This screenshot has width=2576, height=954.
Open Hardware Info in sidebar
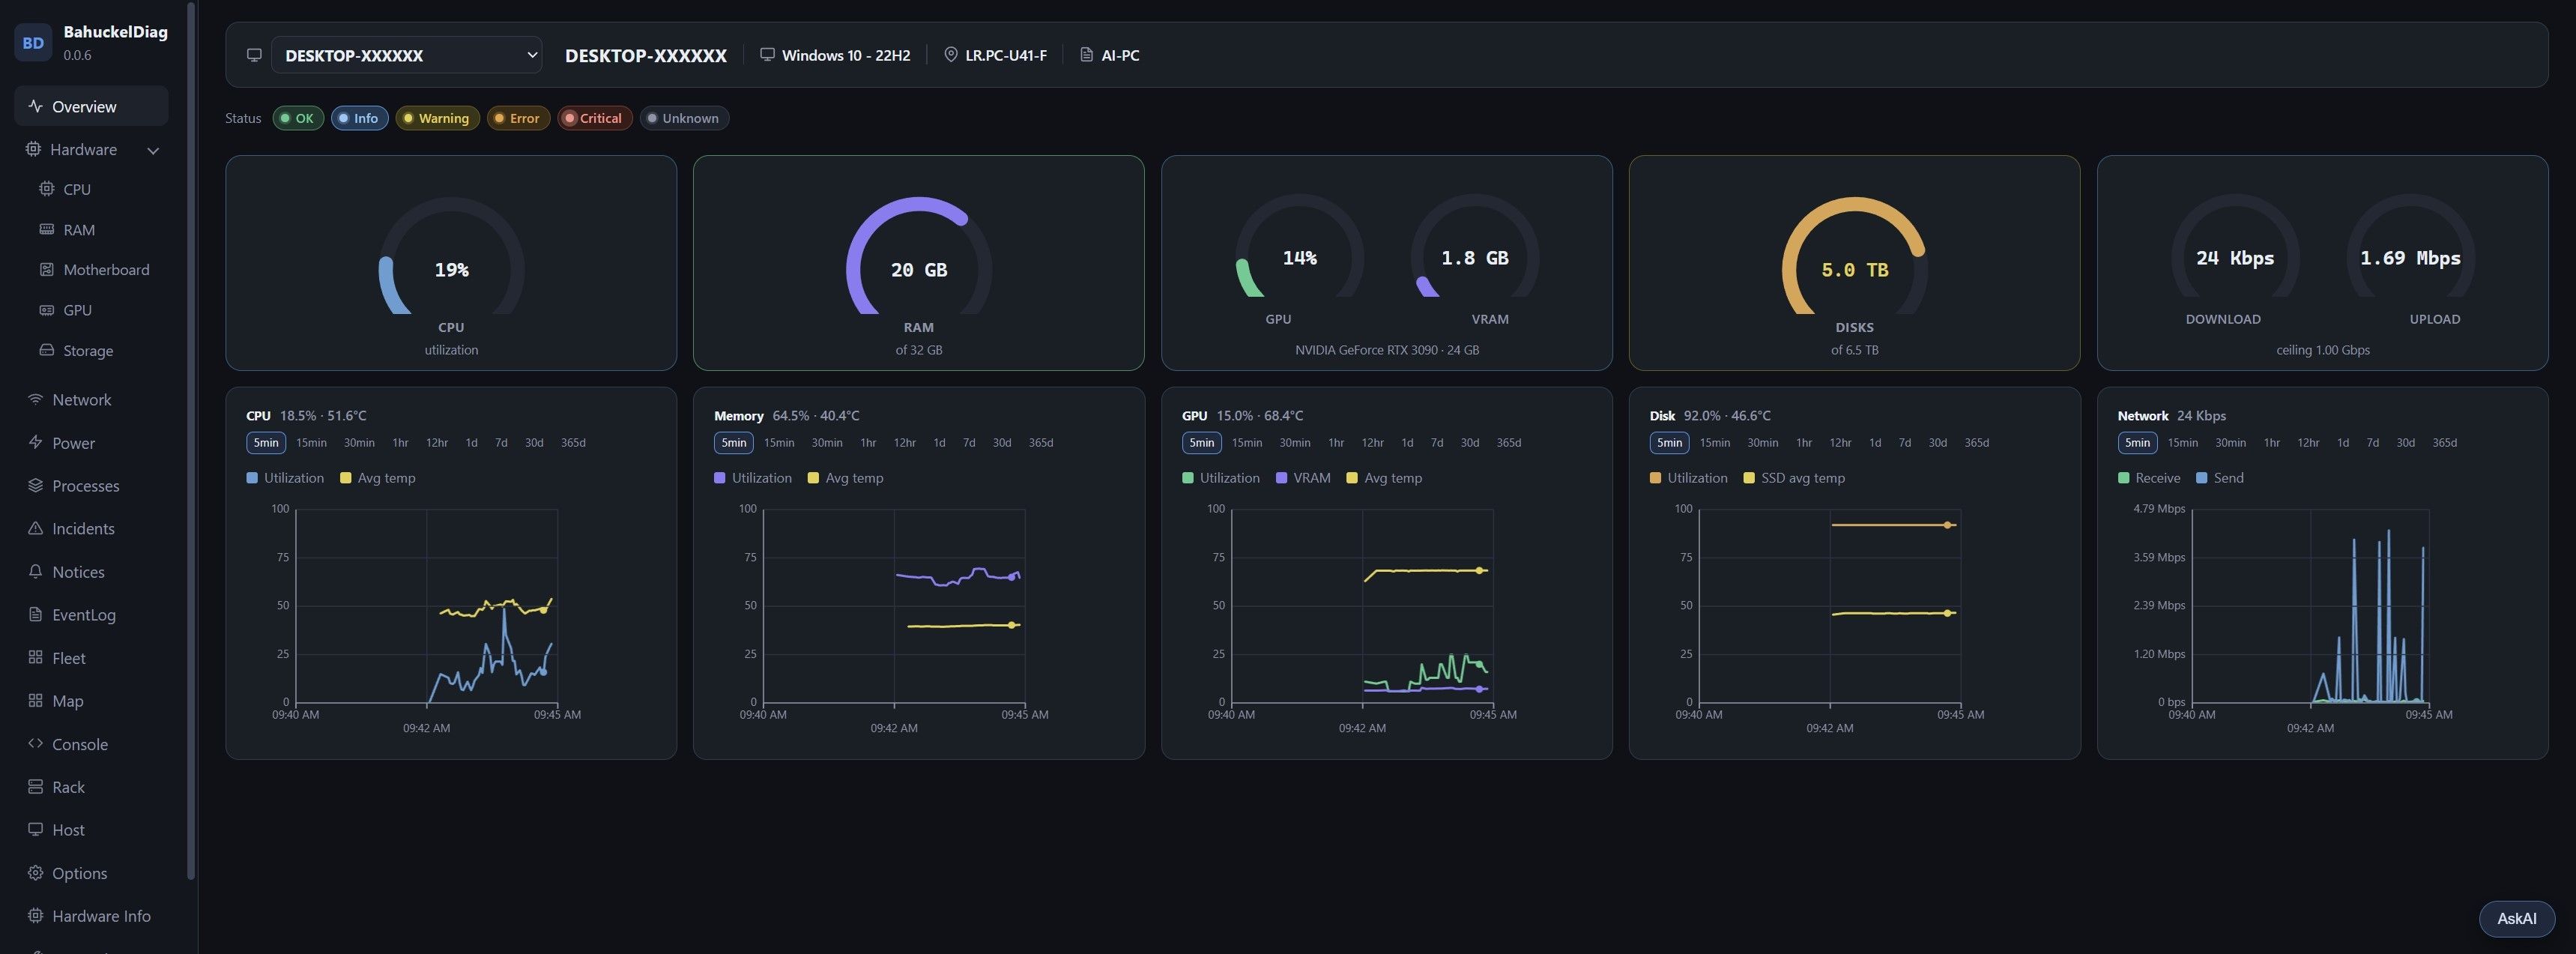pos(90,915)
